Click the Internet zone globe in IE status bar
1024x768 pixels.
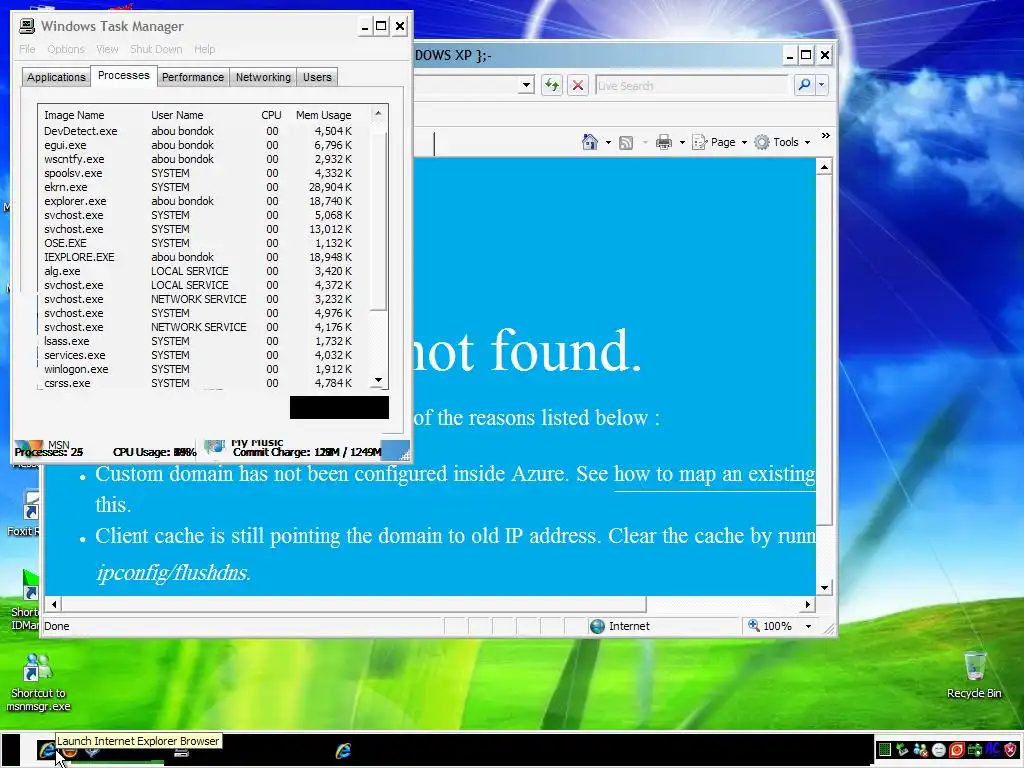(597, 626)
